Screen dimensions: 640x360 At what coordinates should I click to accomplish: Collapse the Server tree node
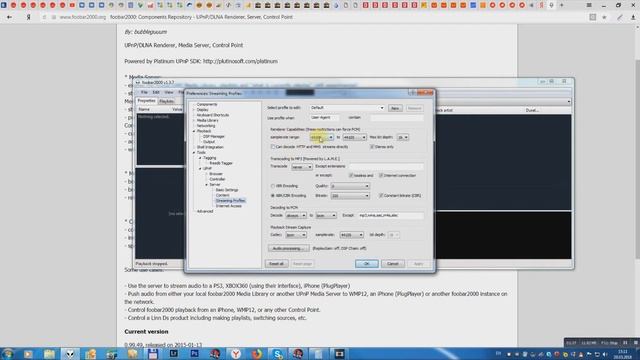pyautogui.click(x=207, y=185)
